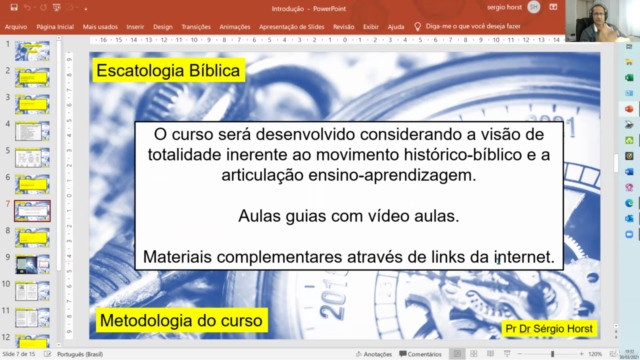Open the Design tab
640x360 pixels.
(163, 27)
